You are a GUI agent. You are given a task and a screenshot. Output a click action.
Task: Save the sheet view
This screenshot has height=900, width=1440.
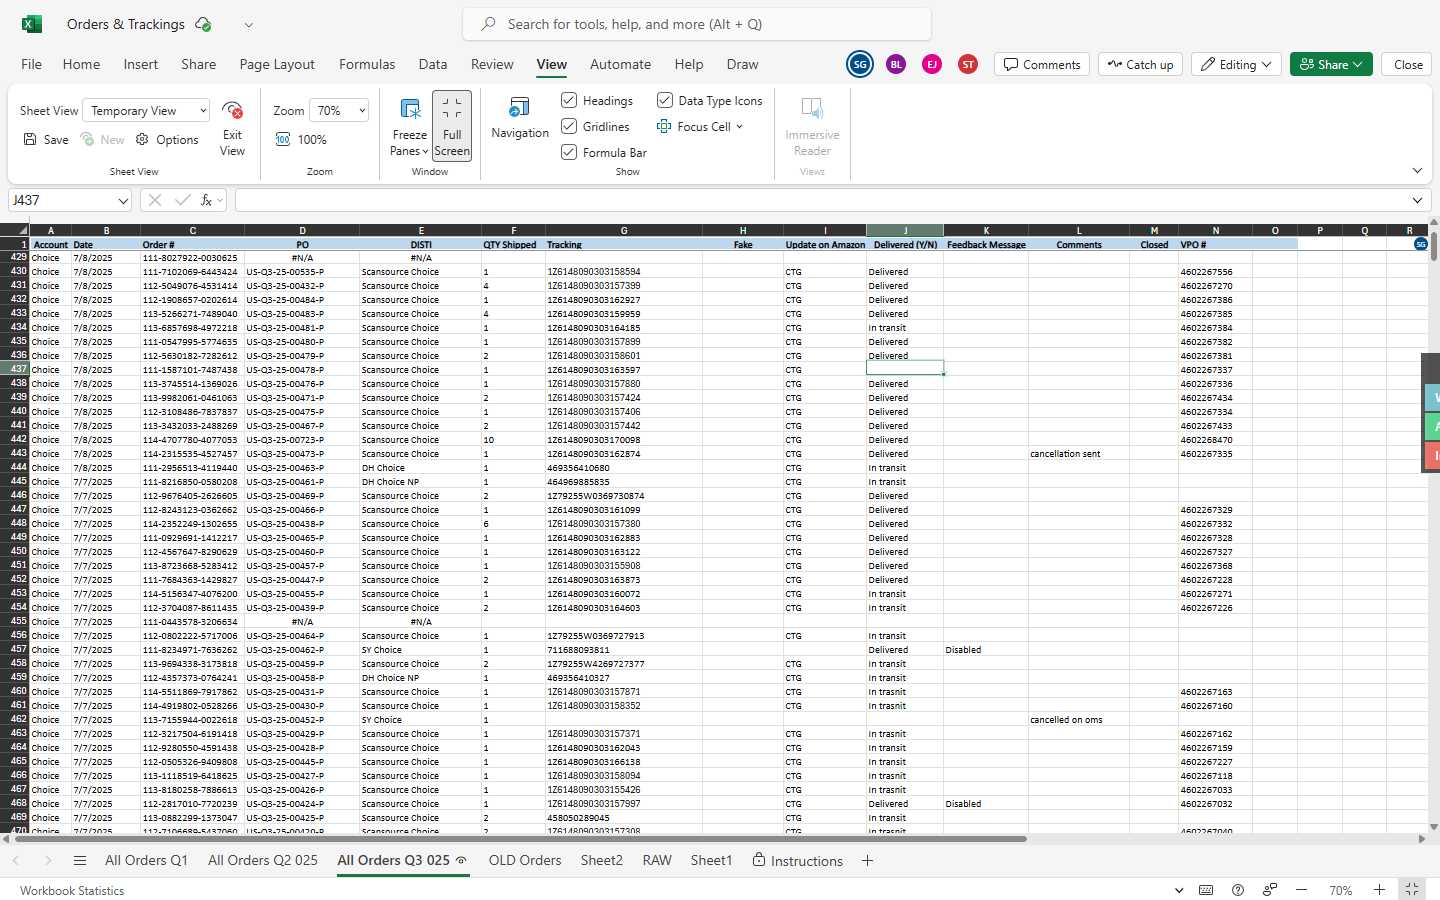point(46,140)
